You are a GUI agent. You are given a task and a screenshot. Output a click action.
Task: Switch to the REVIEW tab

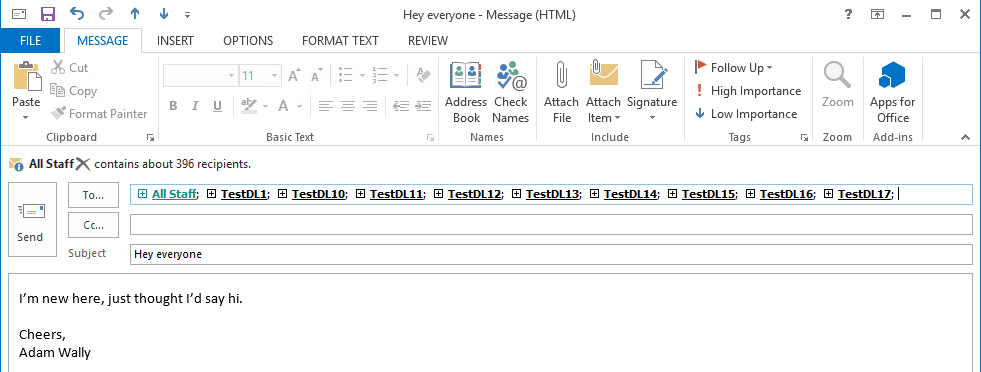428,41
